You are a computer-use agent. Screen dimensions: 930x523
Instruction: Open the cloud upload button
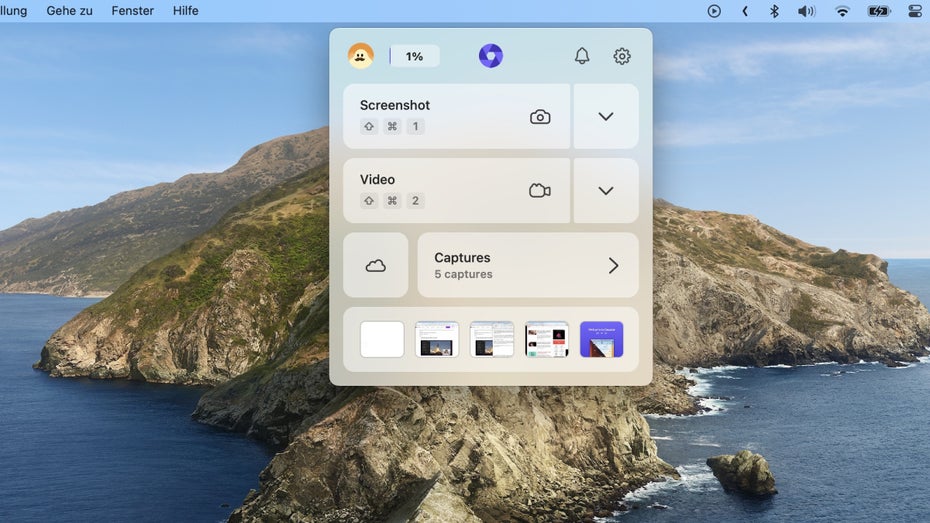coord(376,266)
